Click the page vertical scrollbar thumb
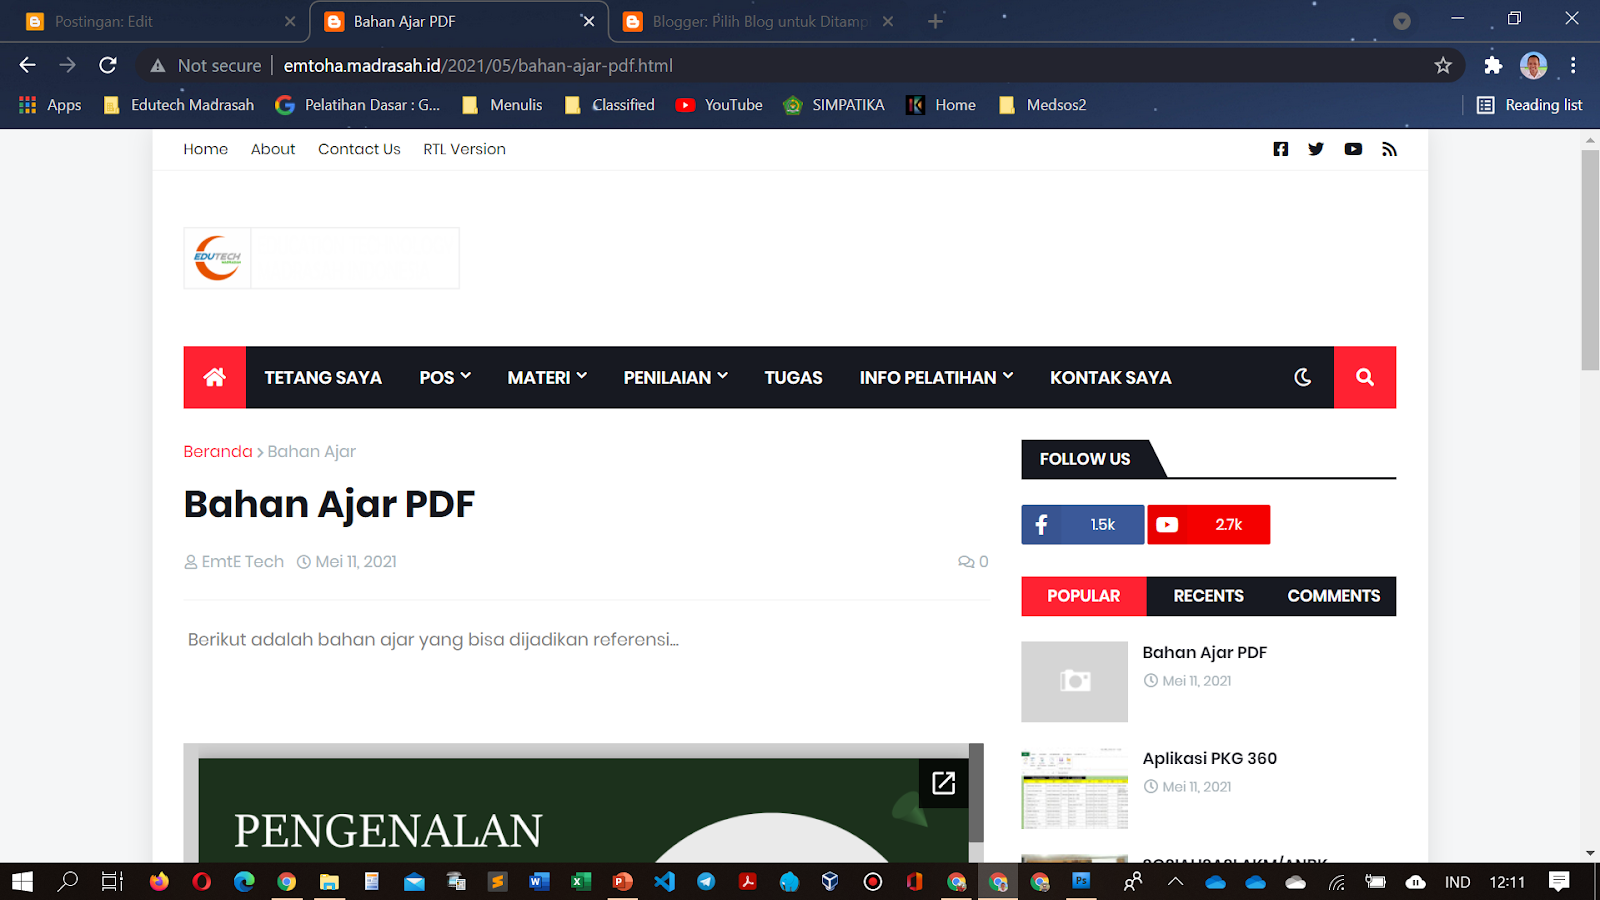1600x900 pixels. click(1590, 260)
